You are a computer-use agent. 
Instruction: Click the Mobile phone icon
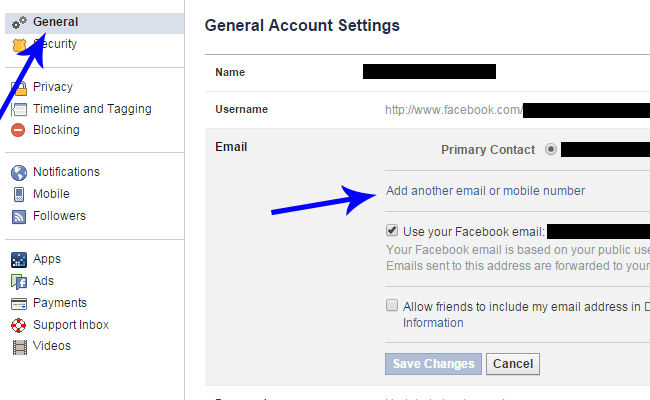[x=19, y=194]
